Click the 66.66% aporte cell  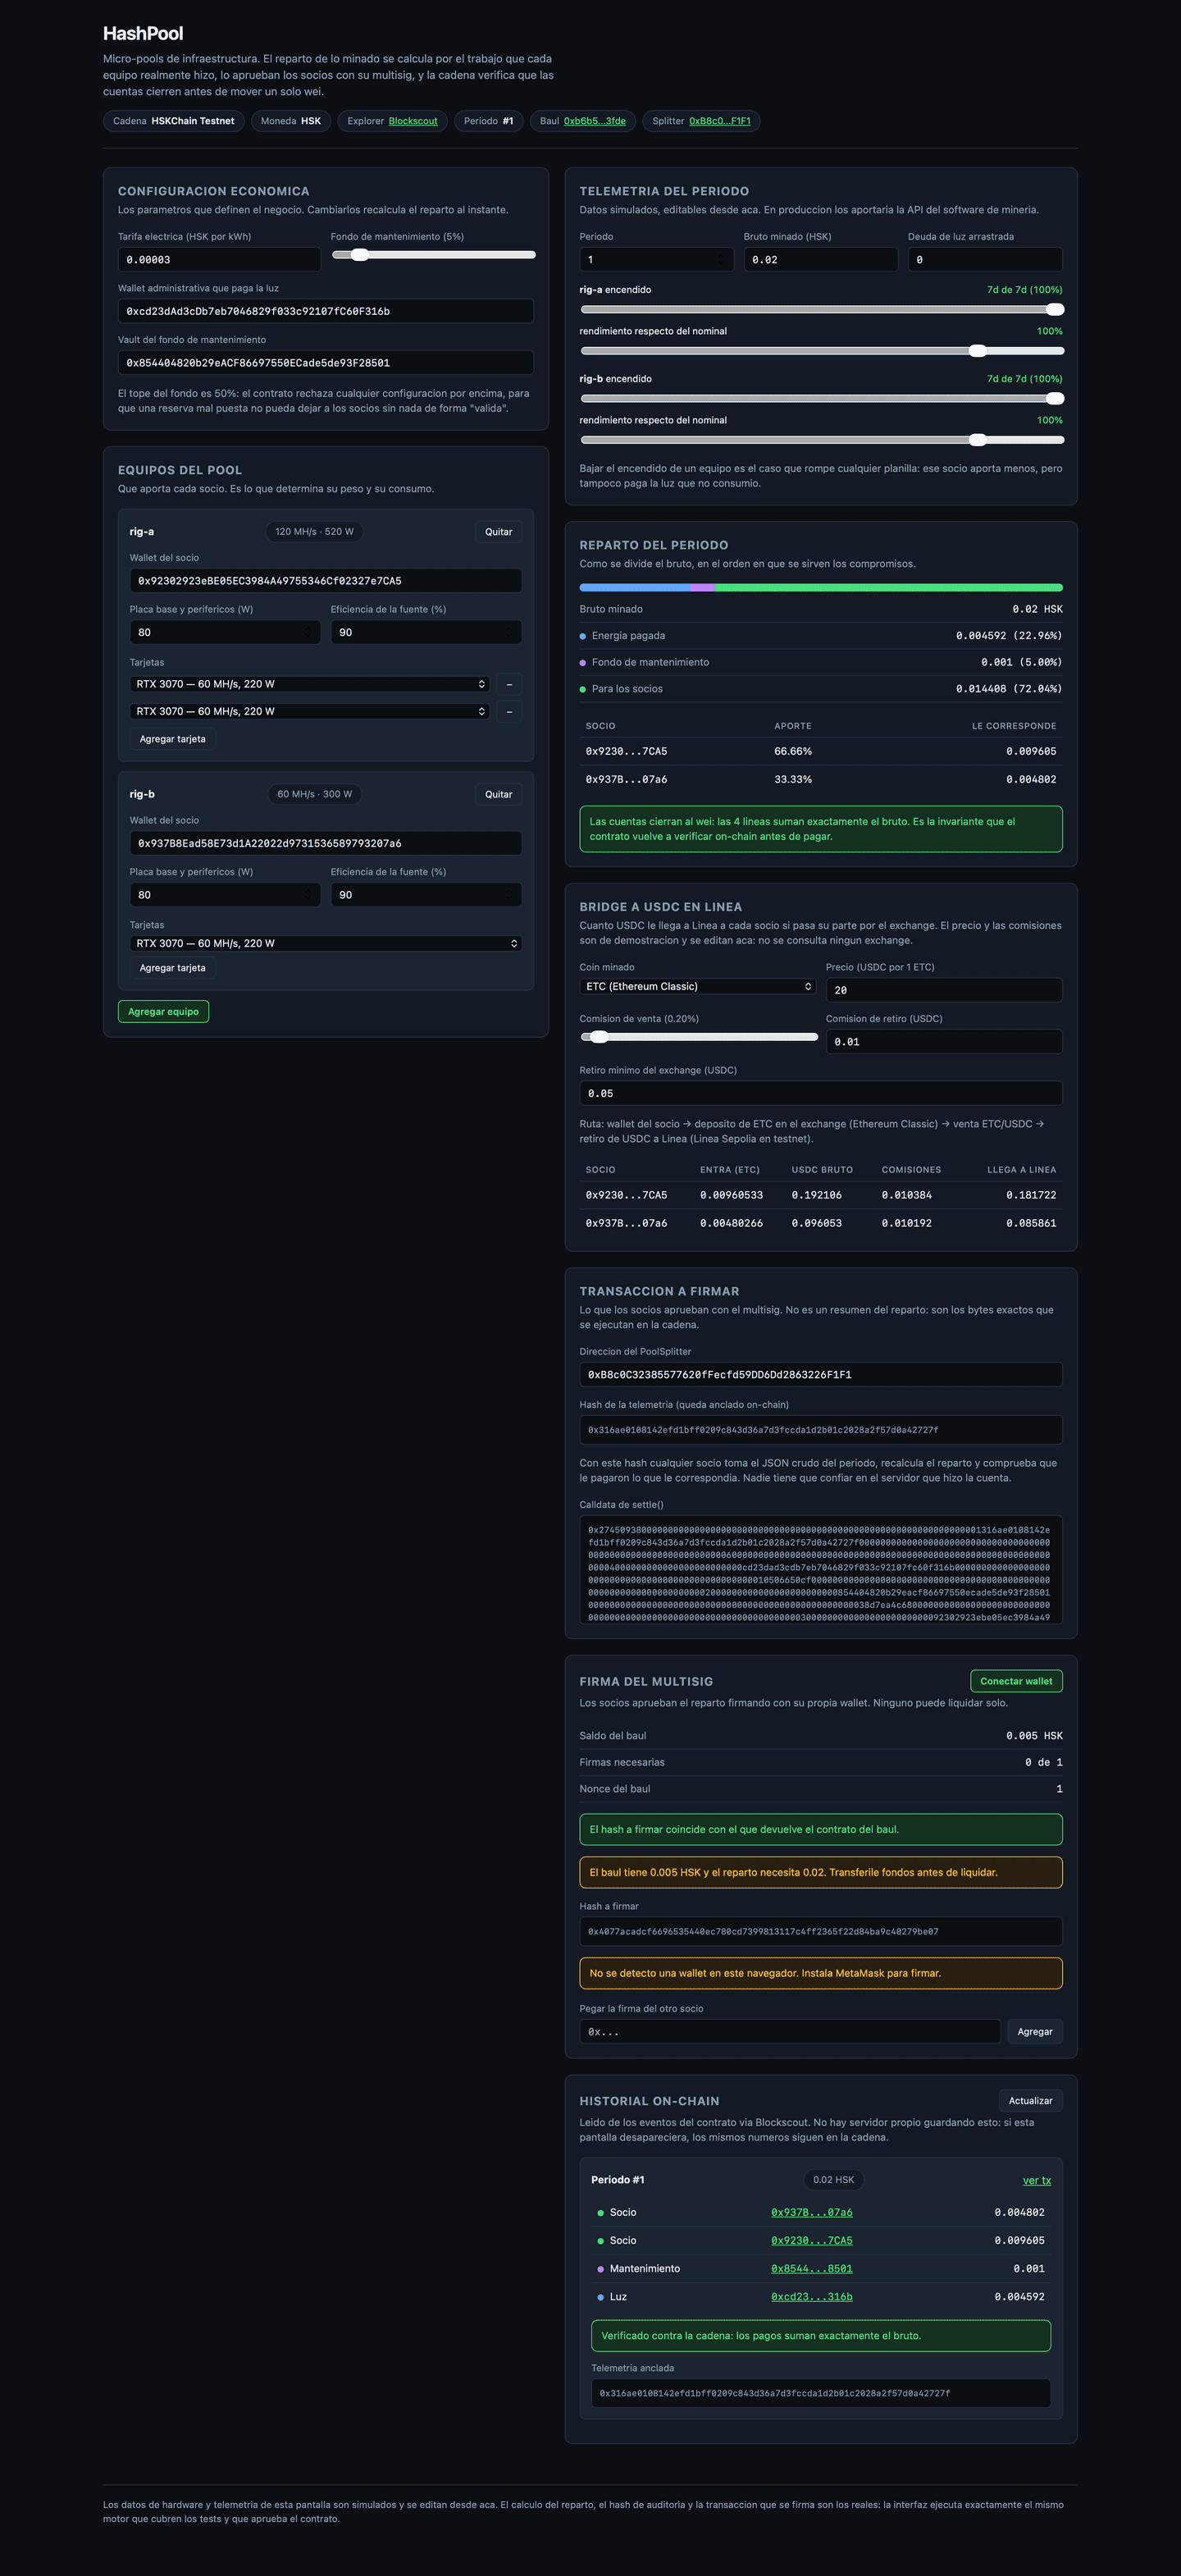click(793, 751)
